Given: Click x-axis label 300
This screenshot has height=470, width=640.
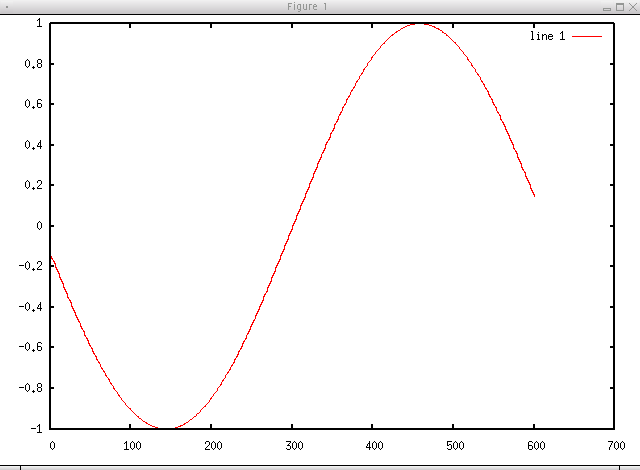Looking at the screenshot, I should pyautogui.click(x=294, y=446).
